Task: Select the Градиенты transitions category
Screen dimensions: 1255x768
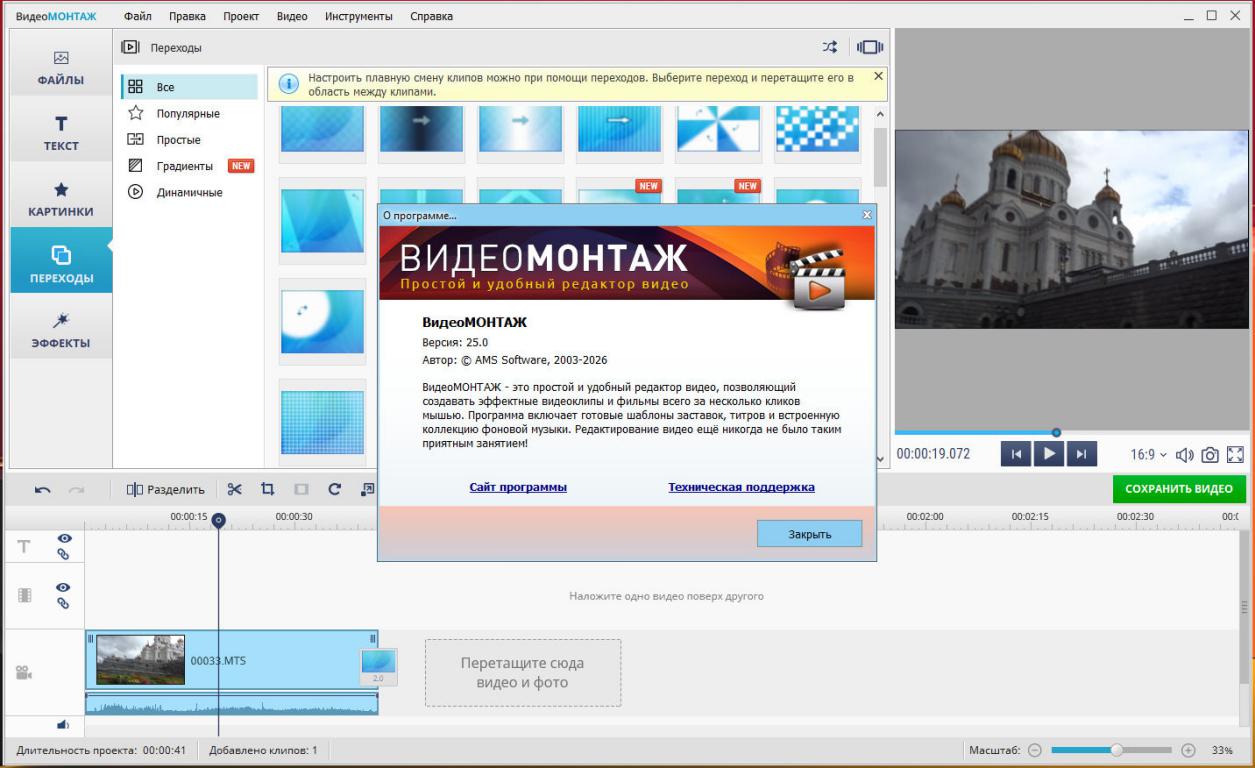Action: tap(184, 166)
